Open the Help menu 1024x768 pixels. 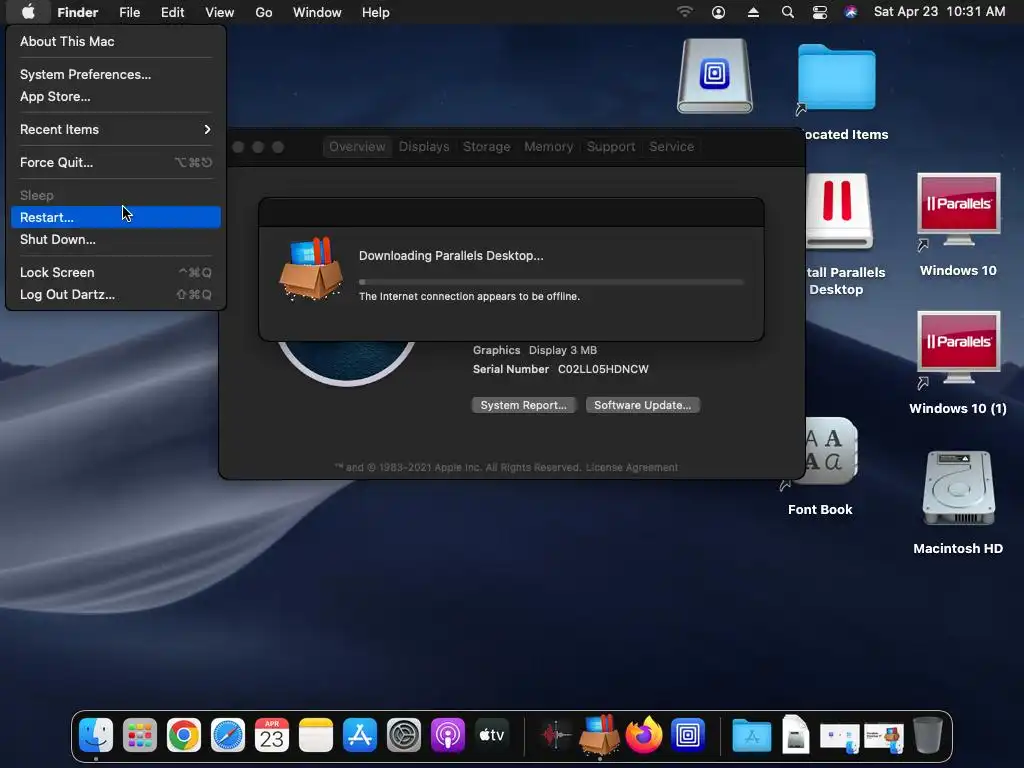(x=376, y=12)
